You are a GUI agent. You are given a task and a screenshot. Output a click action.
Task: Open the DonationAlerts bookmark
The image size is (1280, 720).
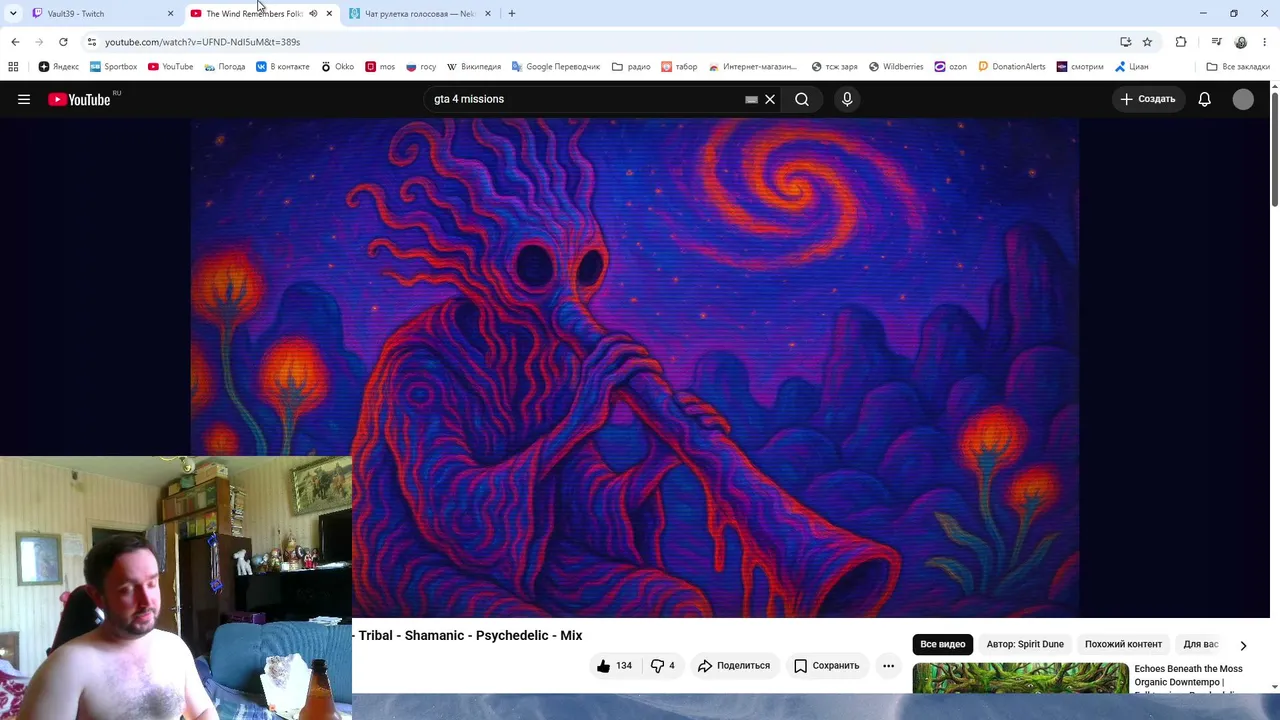click(x=1012, y=67)
